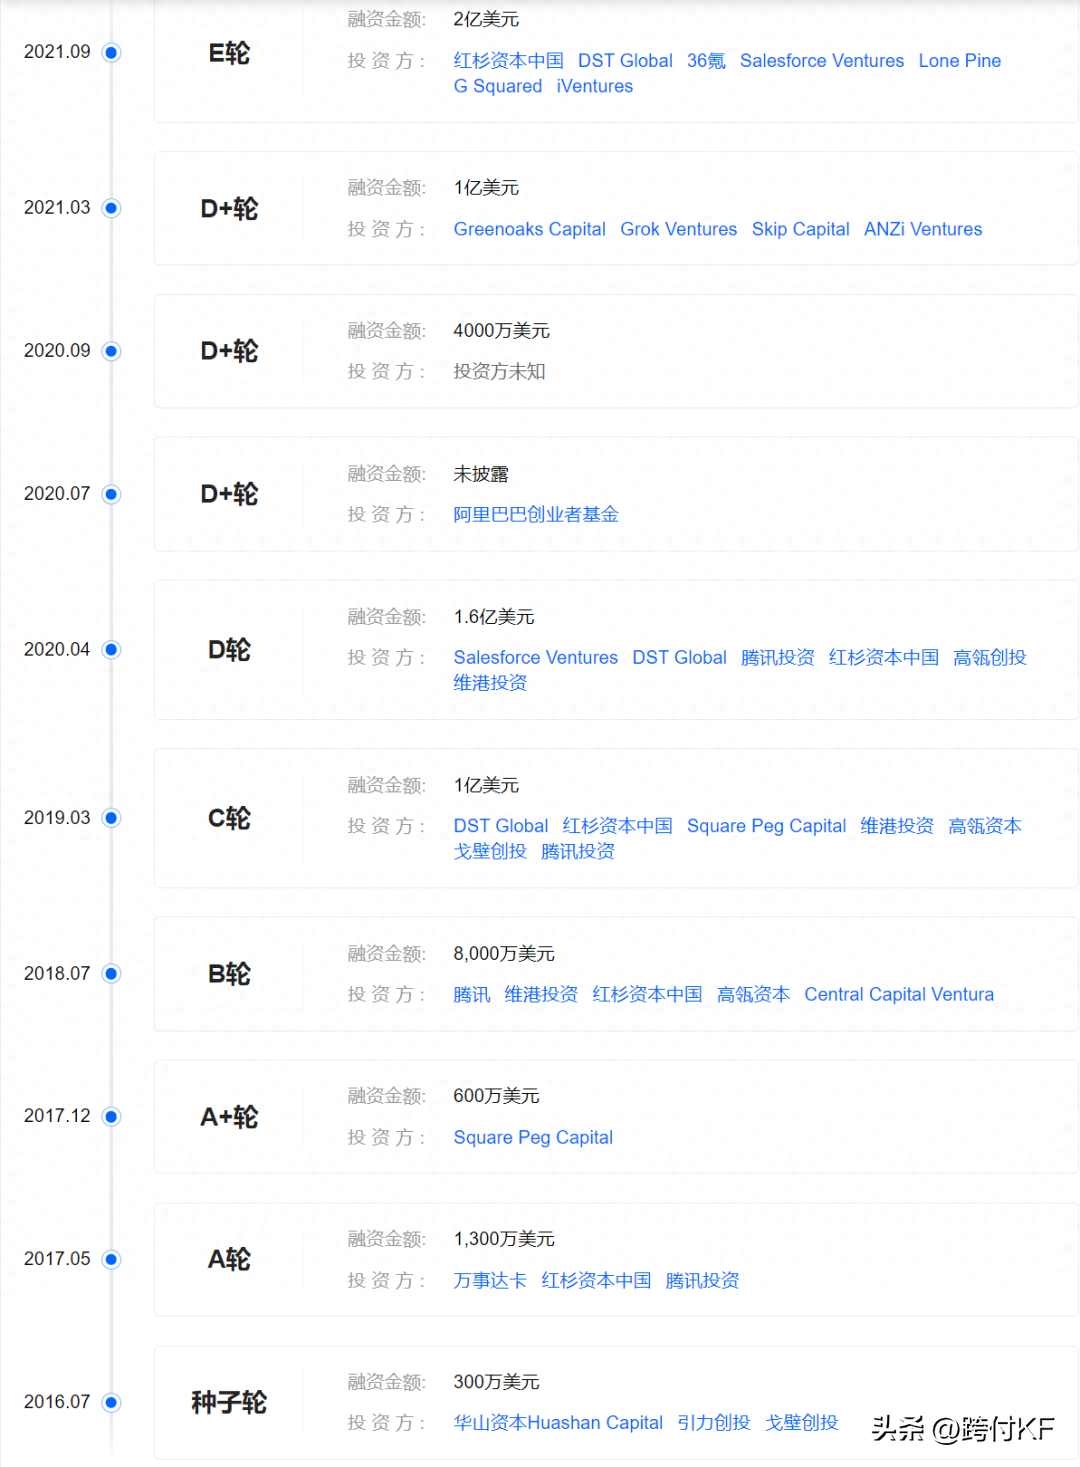
Task: Select the 1,300万美元 funding amount text
Action: (x=504, y=1240)
